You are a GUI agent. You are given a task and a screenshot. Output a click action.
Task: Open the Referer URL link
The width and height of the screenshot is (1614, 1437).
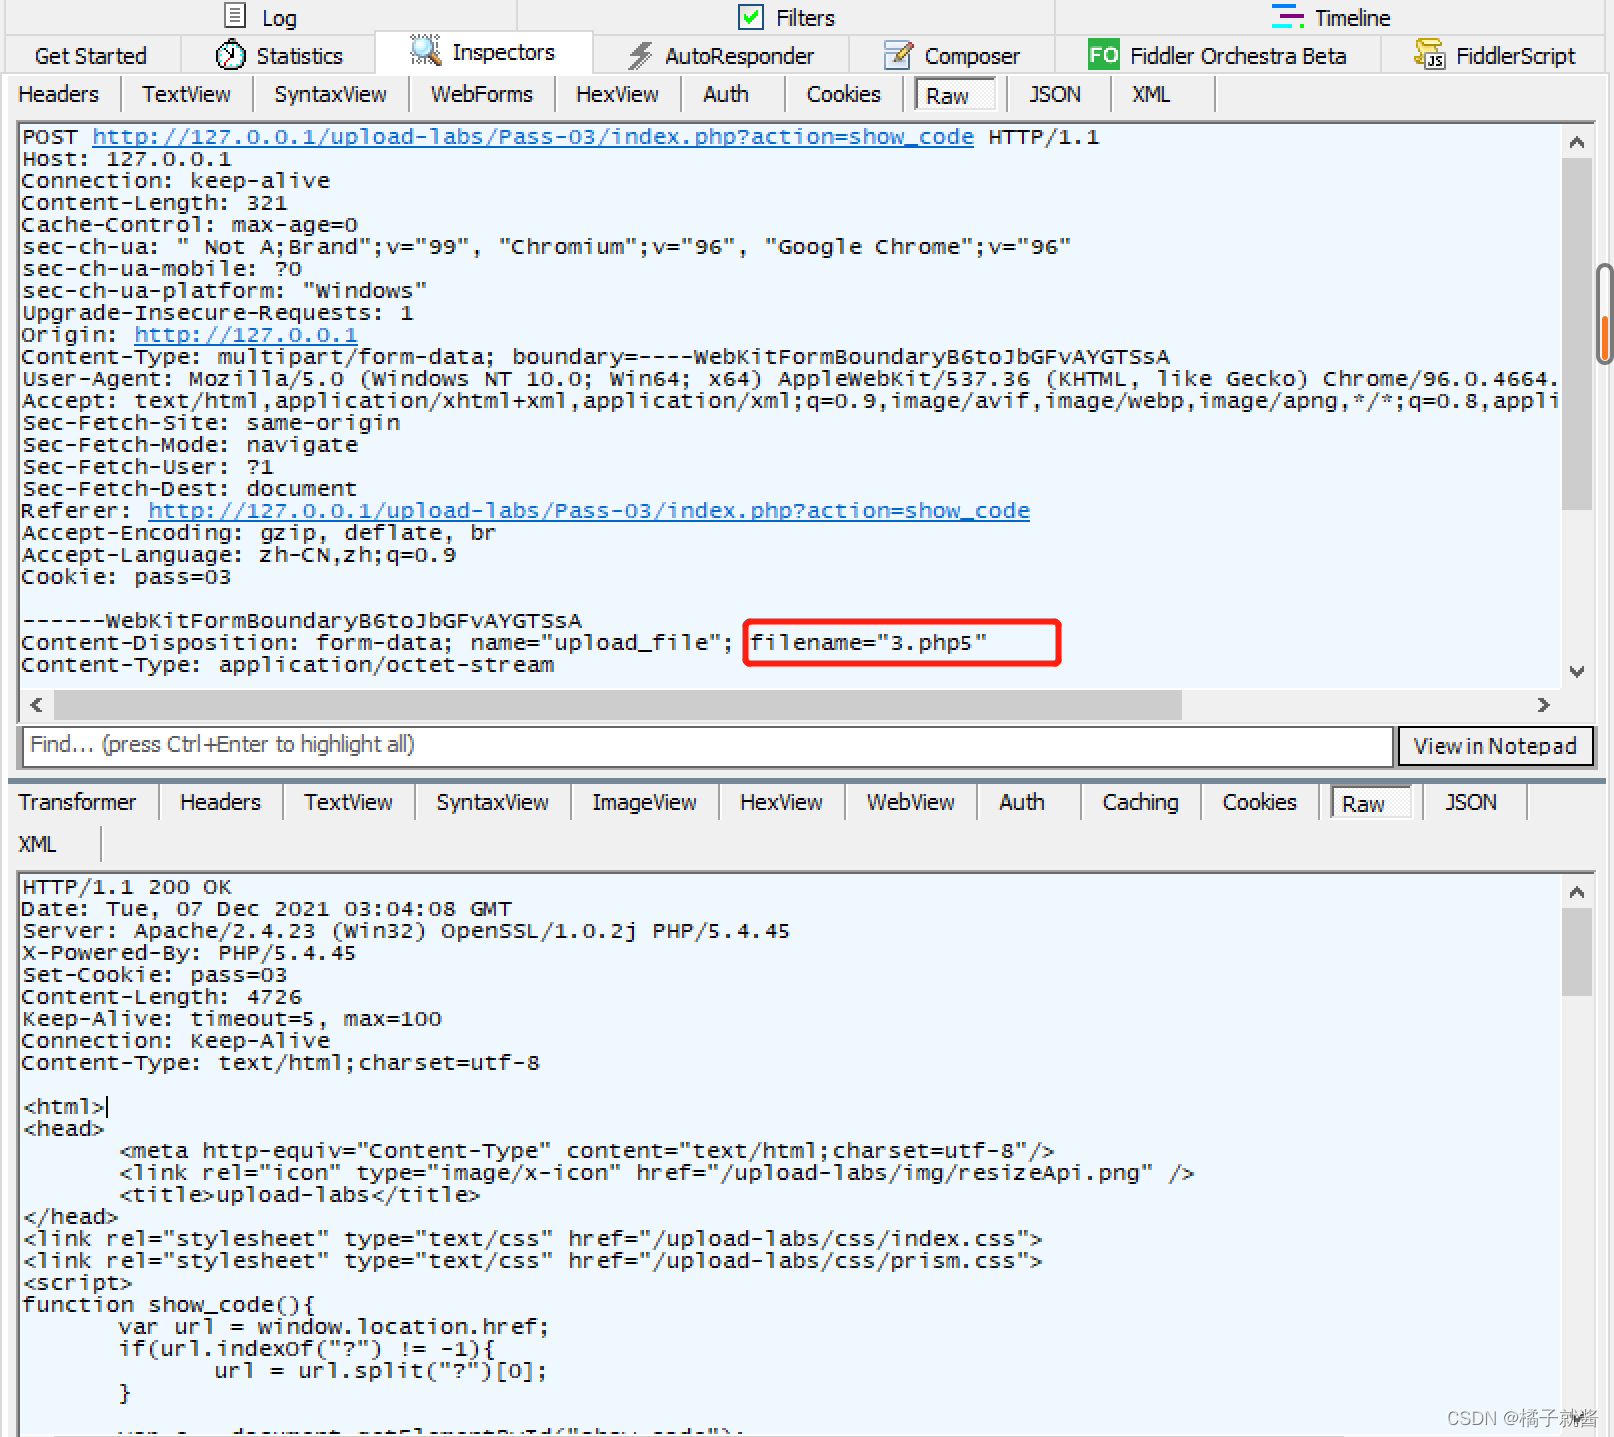click(x=589, y=510)
